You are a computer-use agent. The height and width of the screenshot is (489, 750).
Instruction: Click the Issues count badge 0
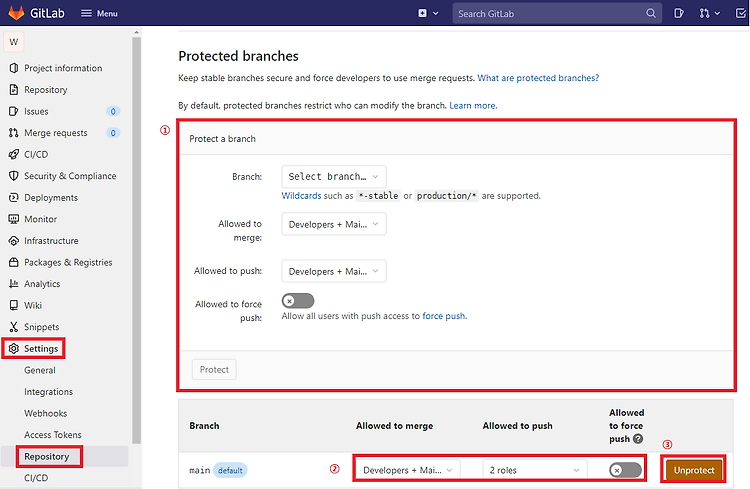click(113, 111)
